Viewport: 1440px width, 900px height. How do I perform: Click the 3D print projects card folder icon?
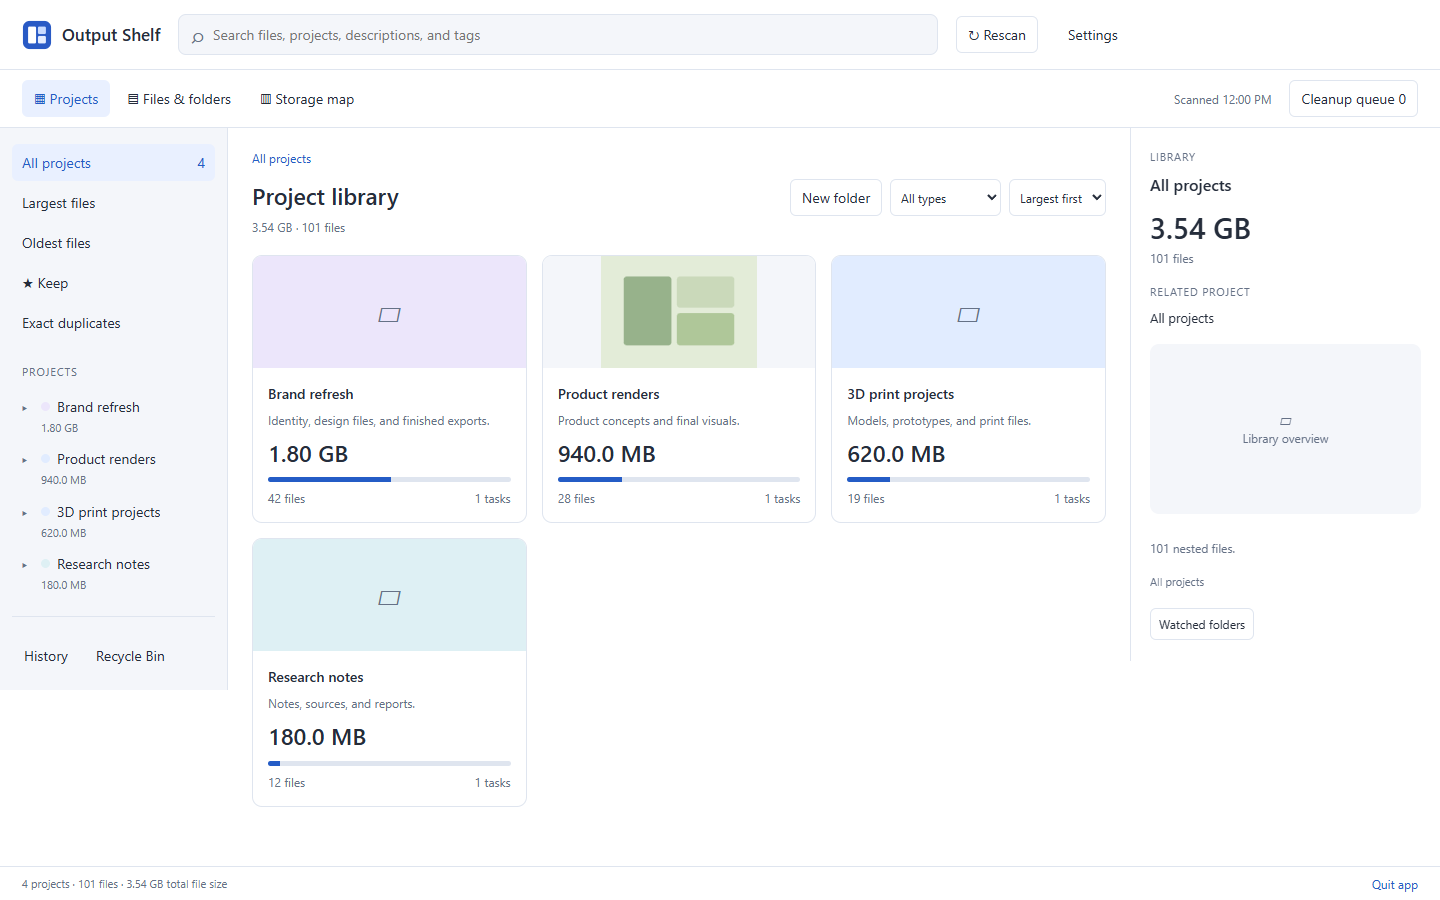968,315
